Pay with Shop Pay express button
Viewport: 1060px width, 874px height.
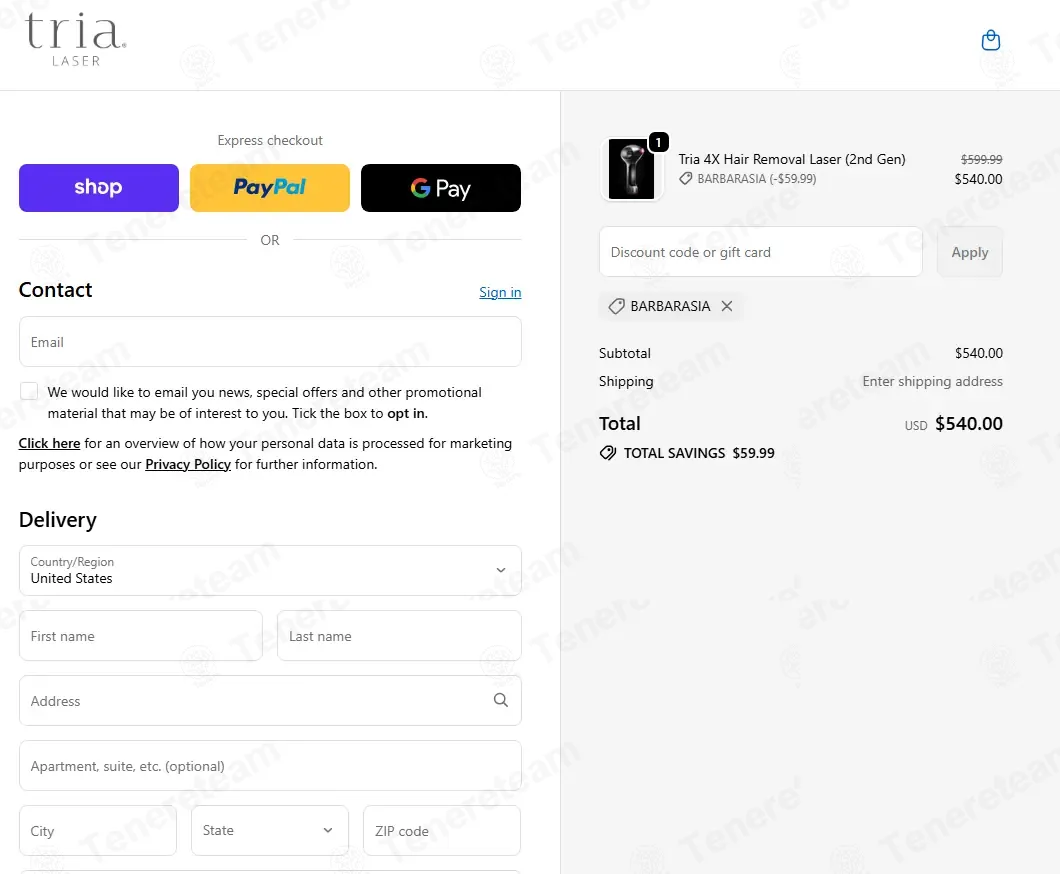point(99,188)
